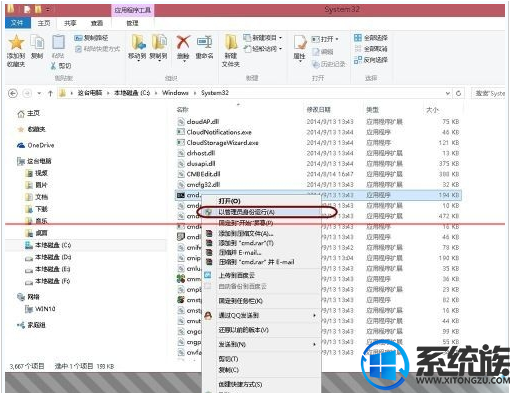Screen dimensions: 510x393
Task: Go forward with the forward arrow
Action: pos(27,93)
